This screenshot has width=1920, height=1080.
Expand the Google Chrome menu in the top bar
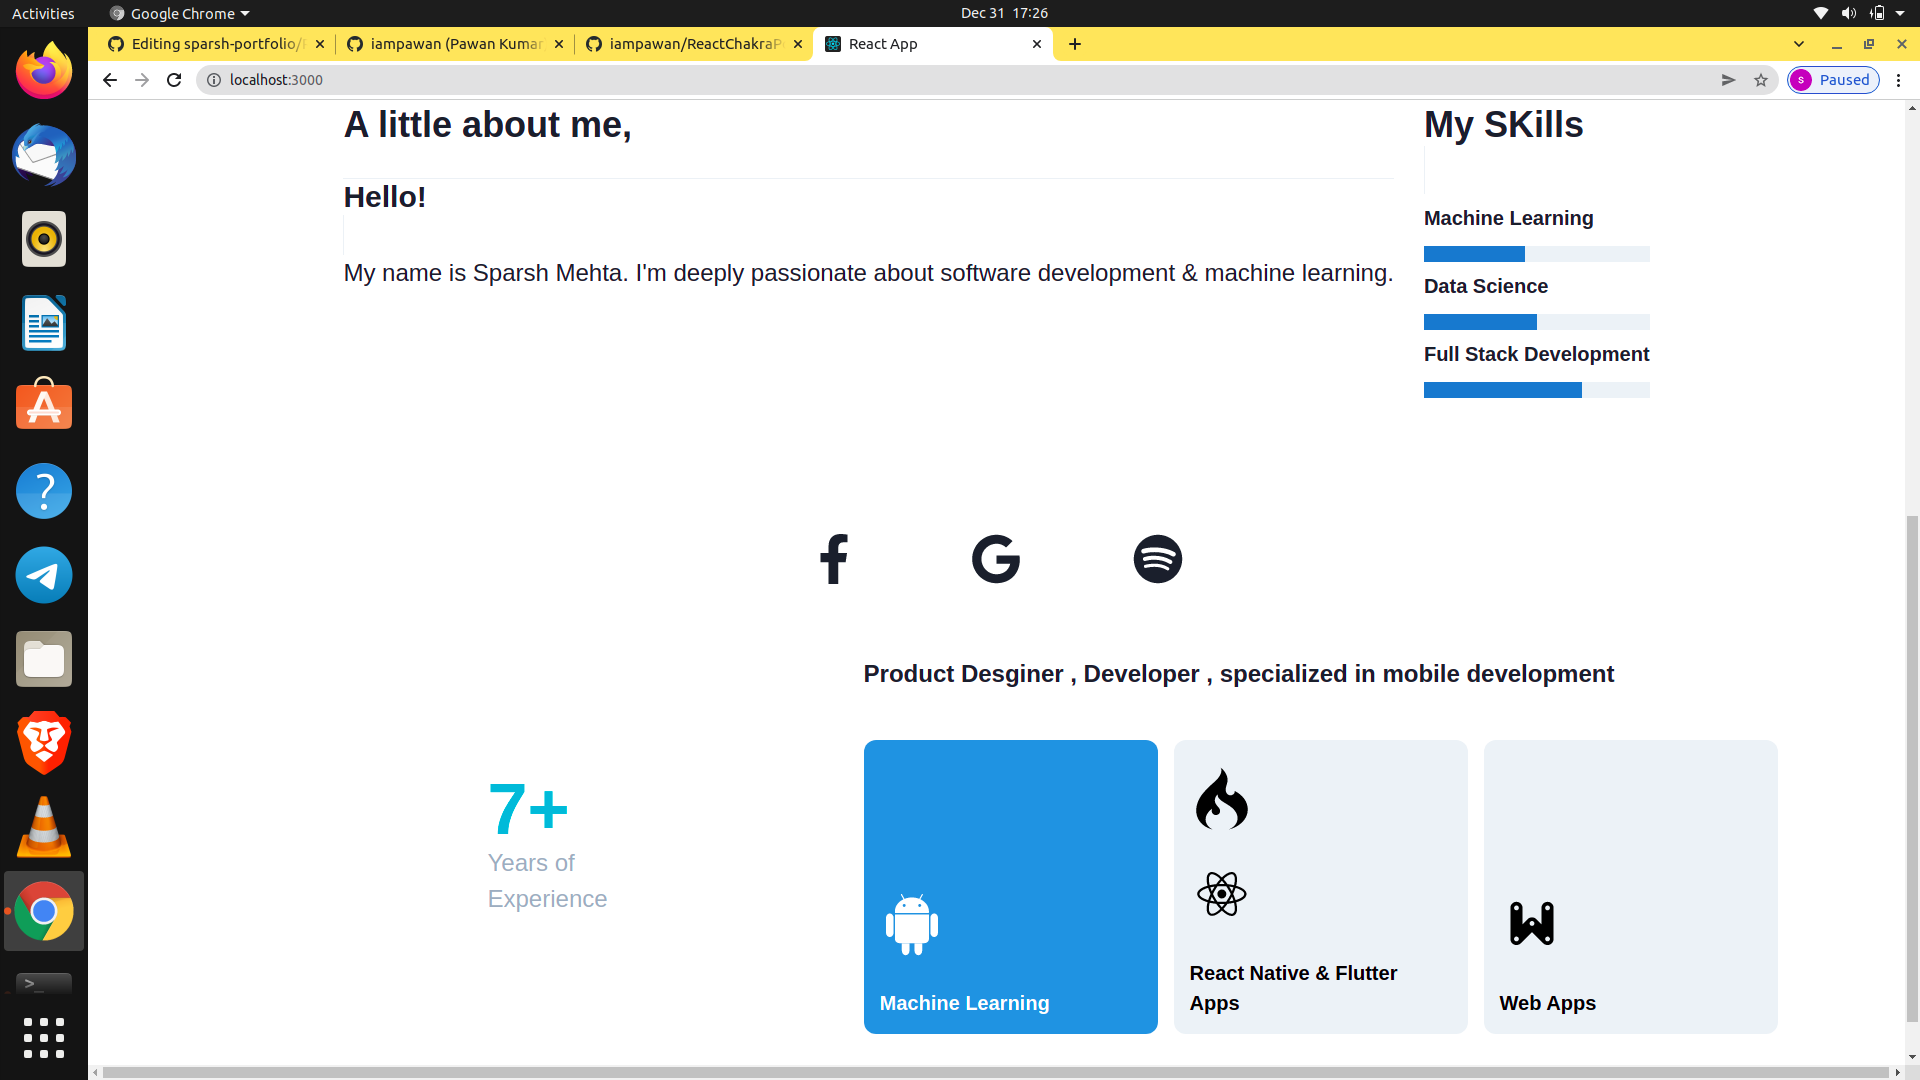tap(178, 13)
